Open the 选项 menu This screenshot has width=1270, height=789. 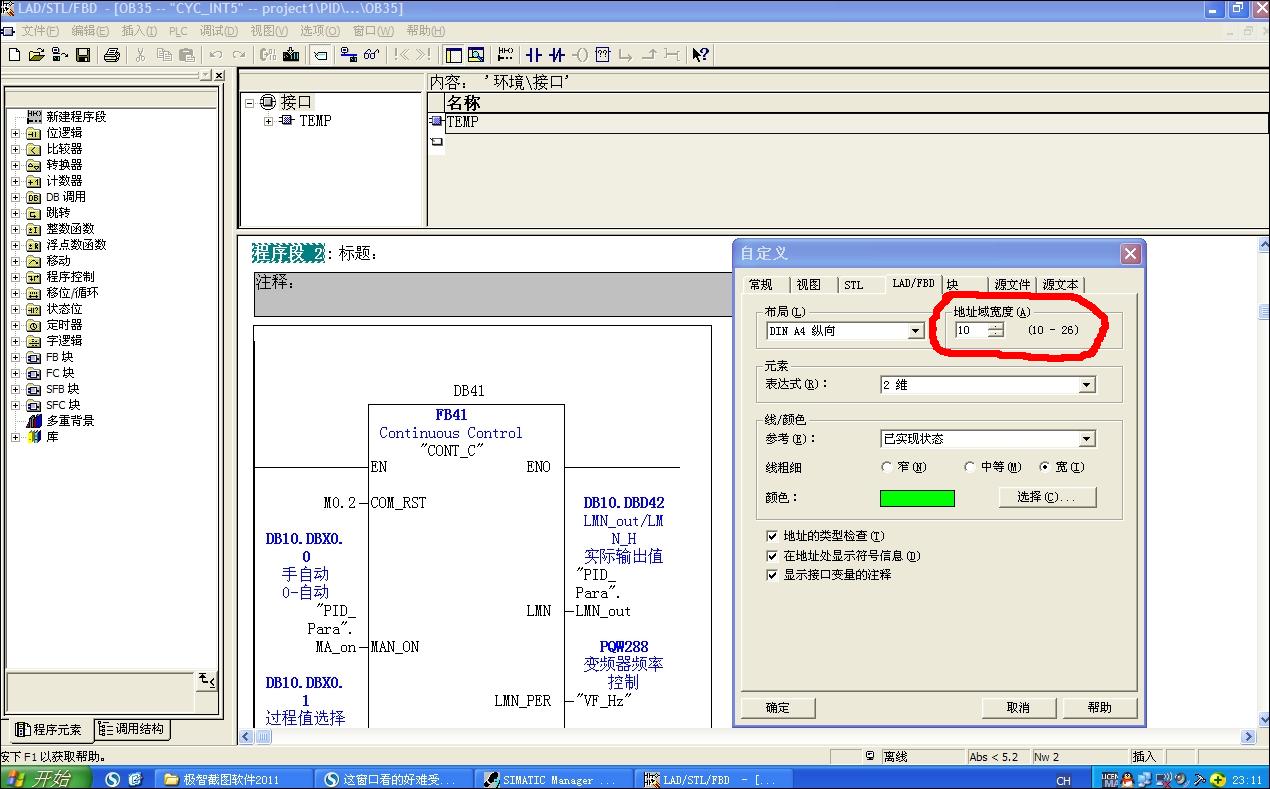point(319,31)
